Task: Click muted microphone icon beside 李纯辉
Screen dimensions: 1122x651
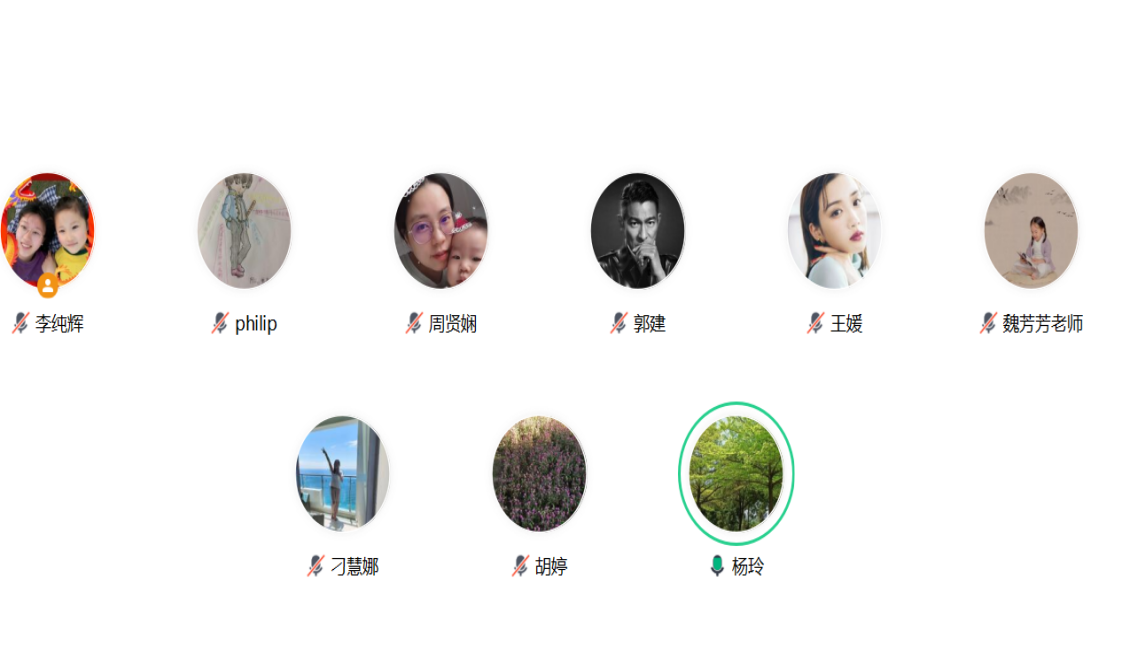Action: [x=21, y=323]
